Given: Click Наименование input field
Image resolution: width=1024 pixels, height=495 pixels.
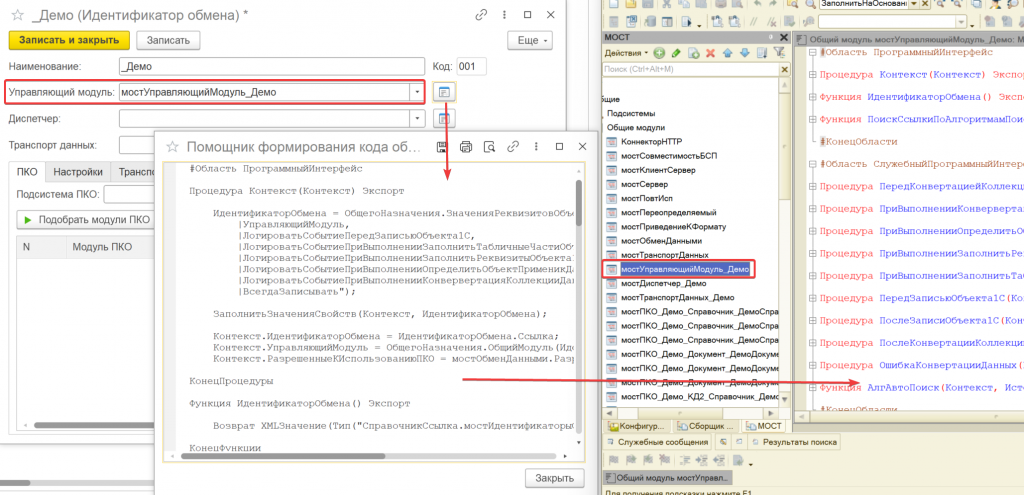Looking at the screenshot, I should pos(272,66).
